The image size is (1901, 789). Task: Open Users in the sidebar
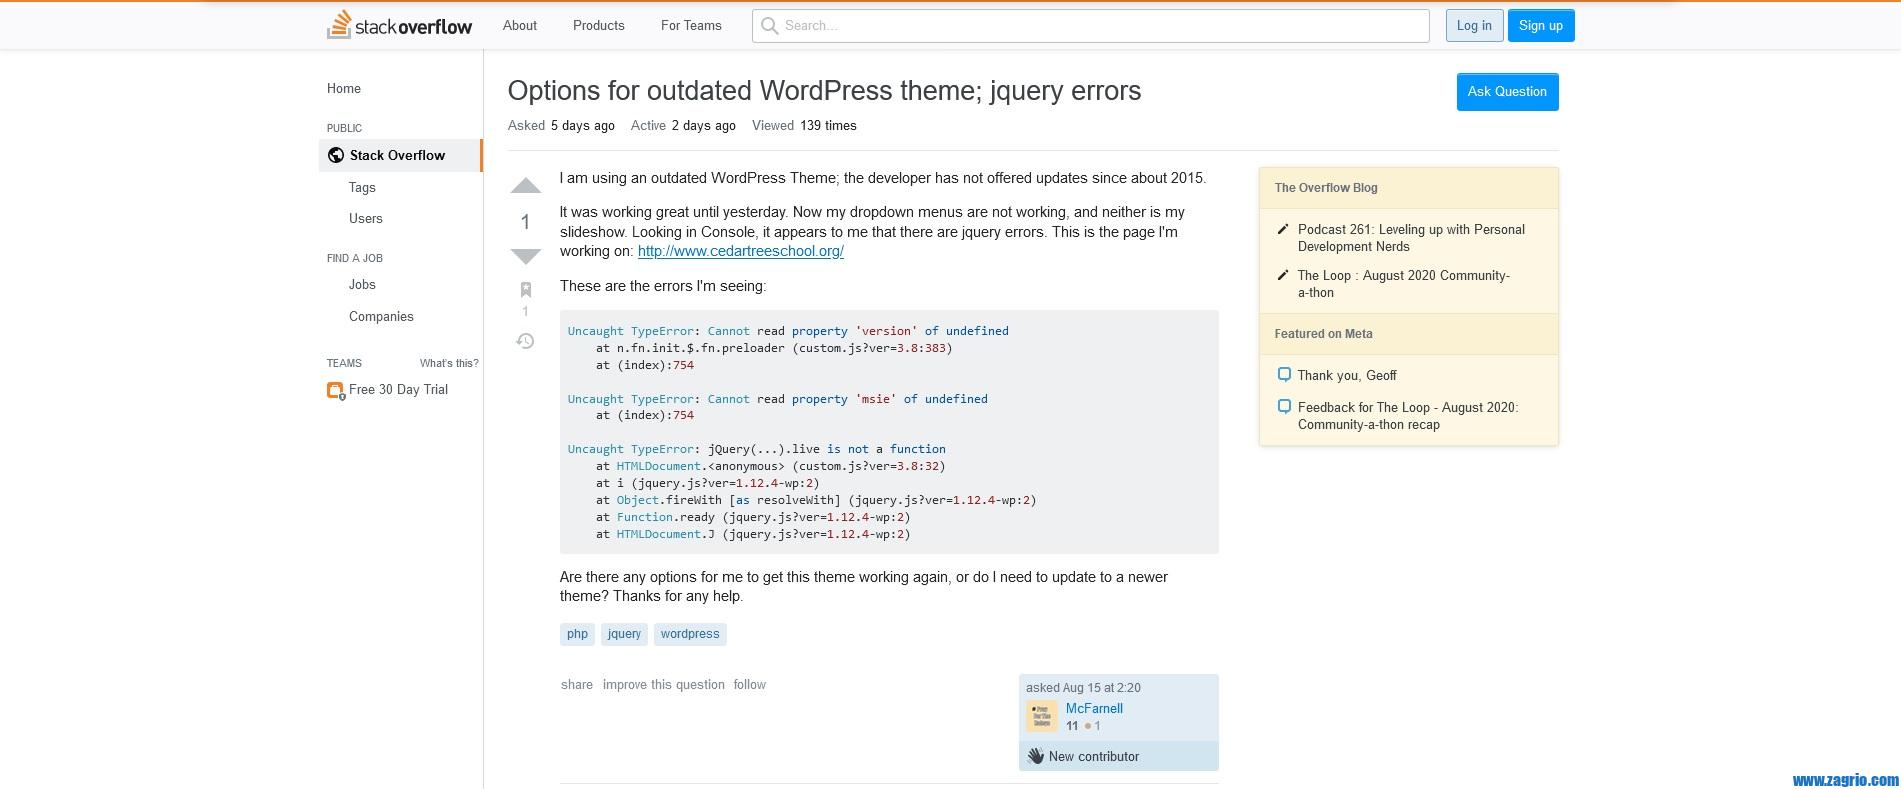tap(366, 218)
